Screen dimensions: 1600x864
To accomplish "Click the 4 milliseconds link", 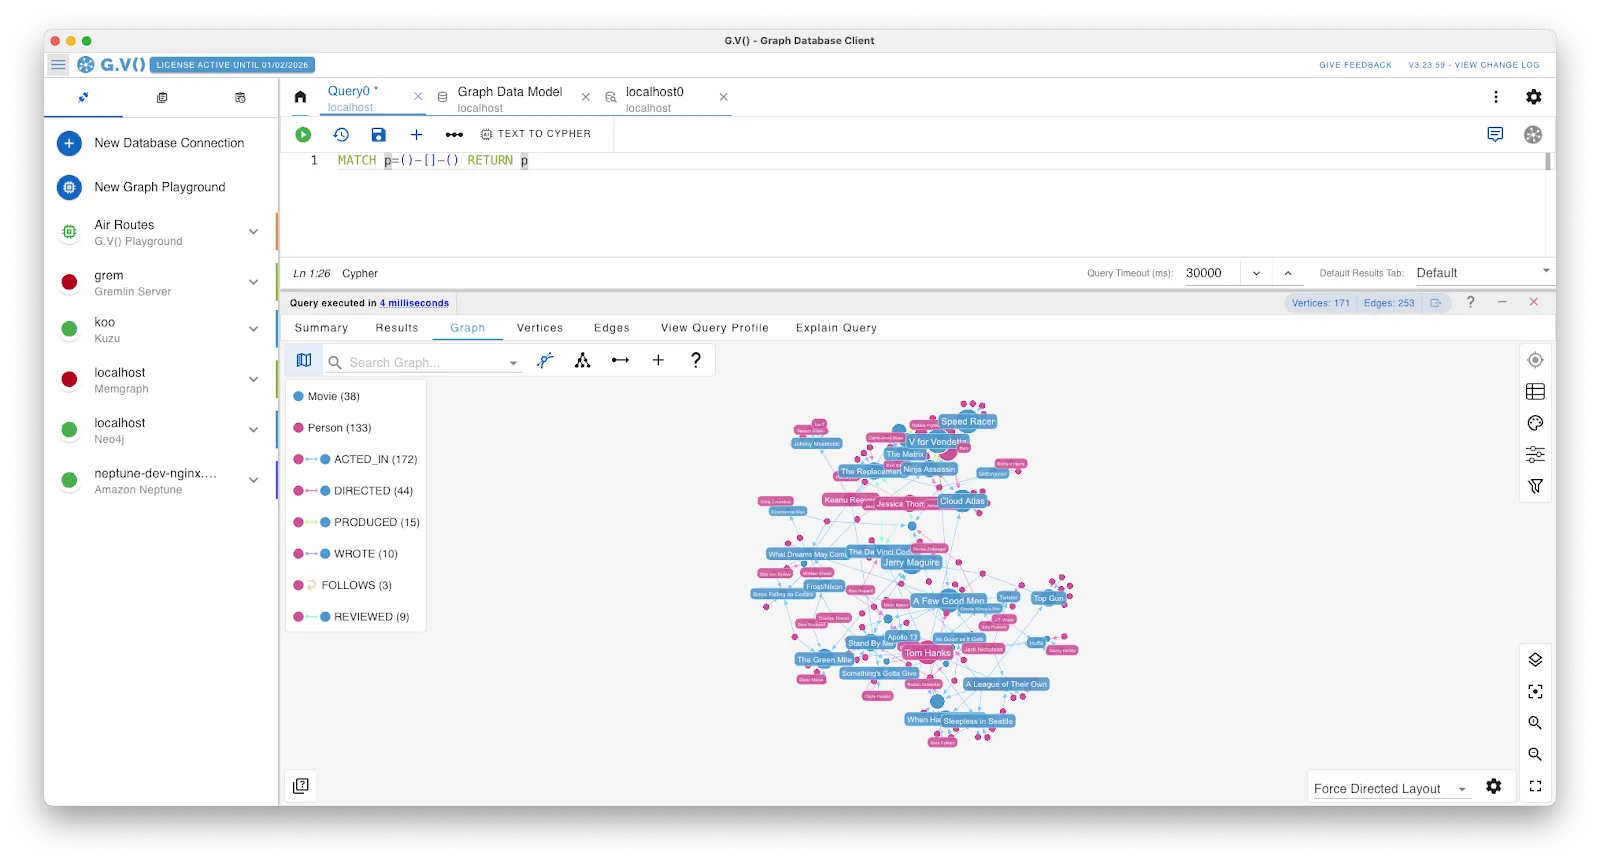I will point(414,303).
